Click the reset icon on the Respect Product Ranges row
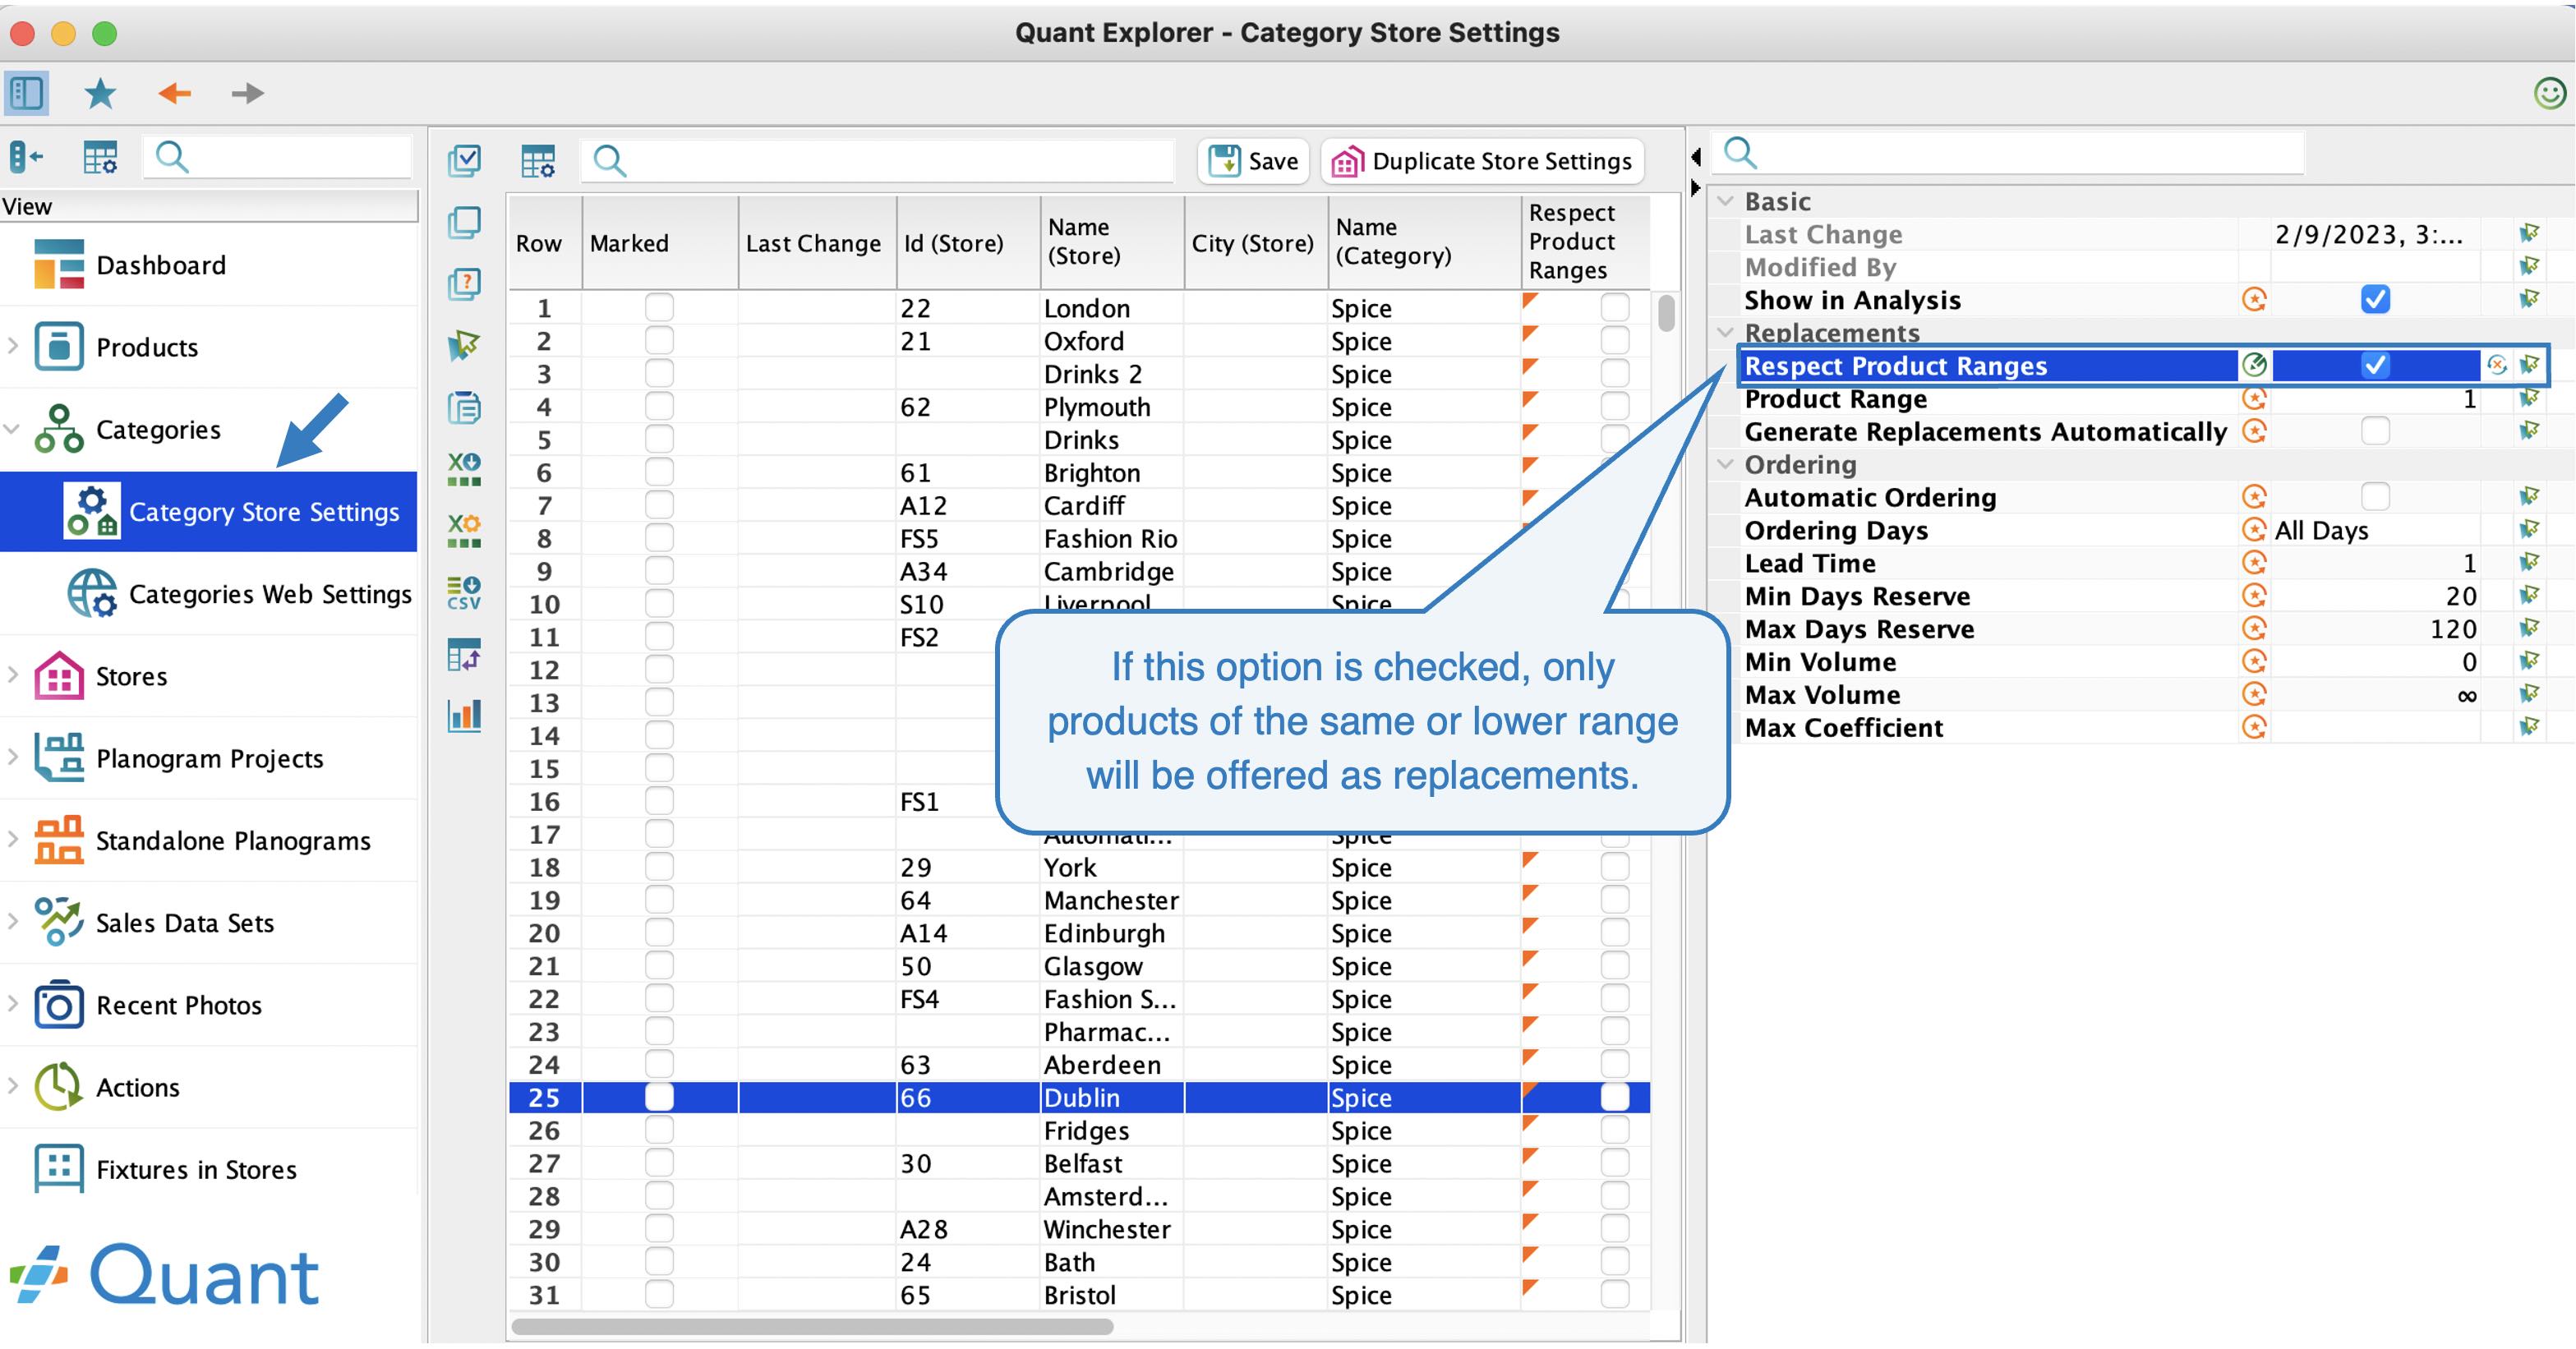Viewport: 2576px width, 1349px height. tap(2497, 365)
